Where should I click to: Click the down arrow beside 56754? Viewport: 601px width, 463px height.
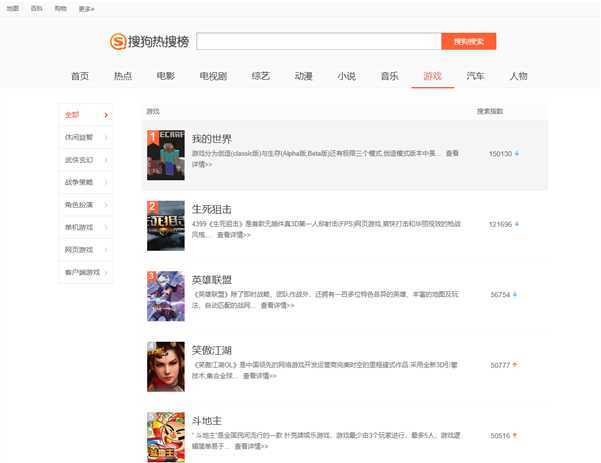tap(515, 294)
